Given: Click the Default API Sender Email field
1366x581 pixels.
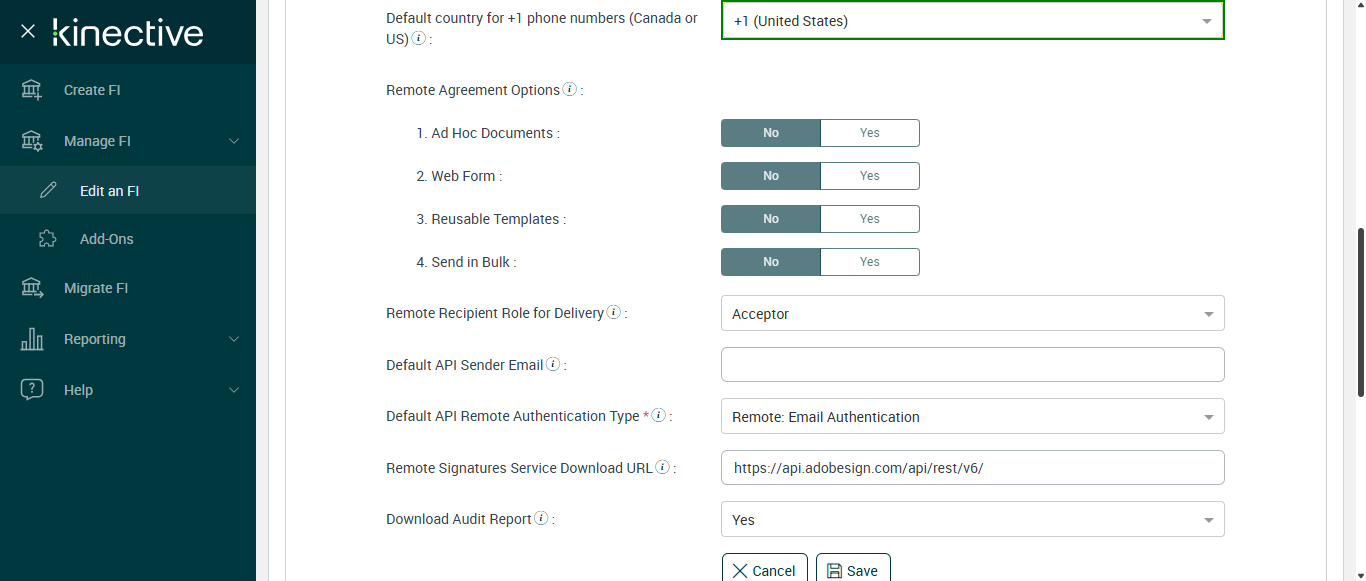Looking at the screenshot, I should click(972, 365).
